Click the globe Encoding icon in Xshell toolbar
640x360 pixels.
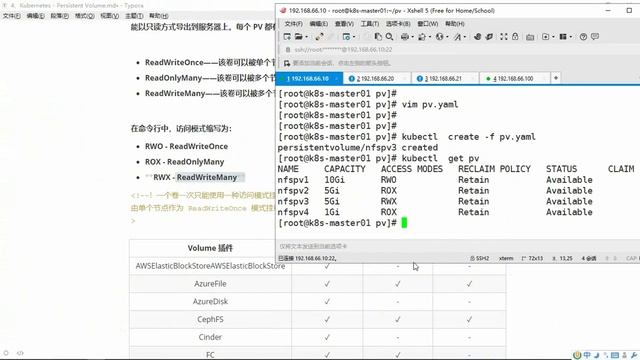(x=439, y=37)
